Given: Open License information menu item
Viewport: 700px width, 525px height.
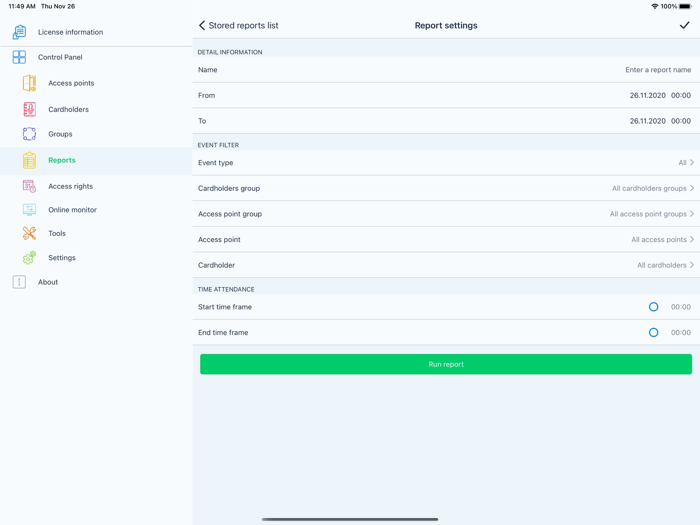Looking at the screenshot, I should click(71, 32).
